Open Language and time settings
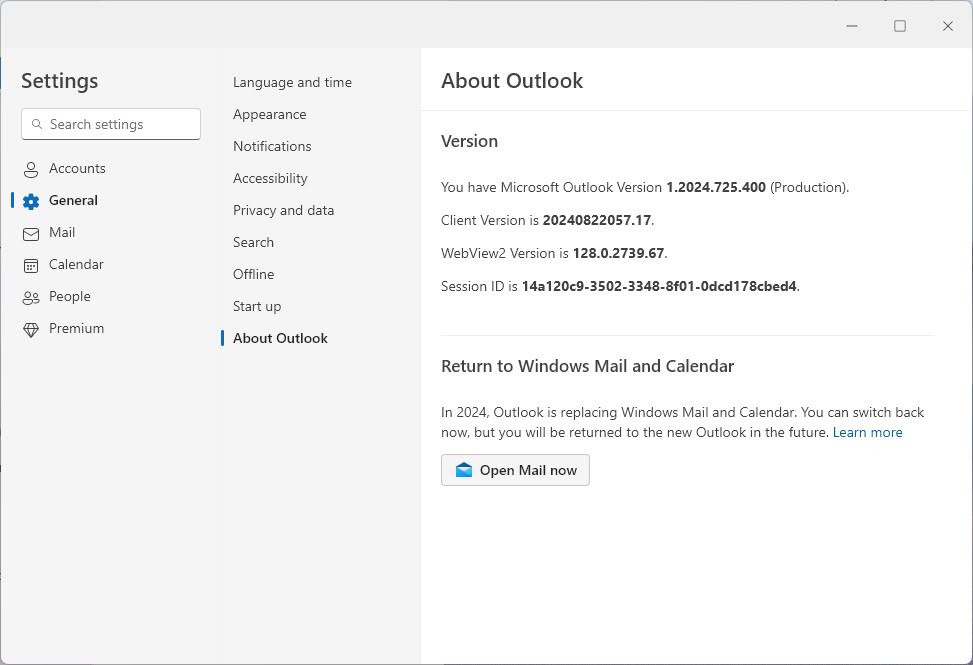 tap(292, 83)
